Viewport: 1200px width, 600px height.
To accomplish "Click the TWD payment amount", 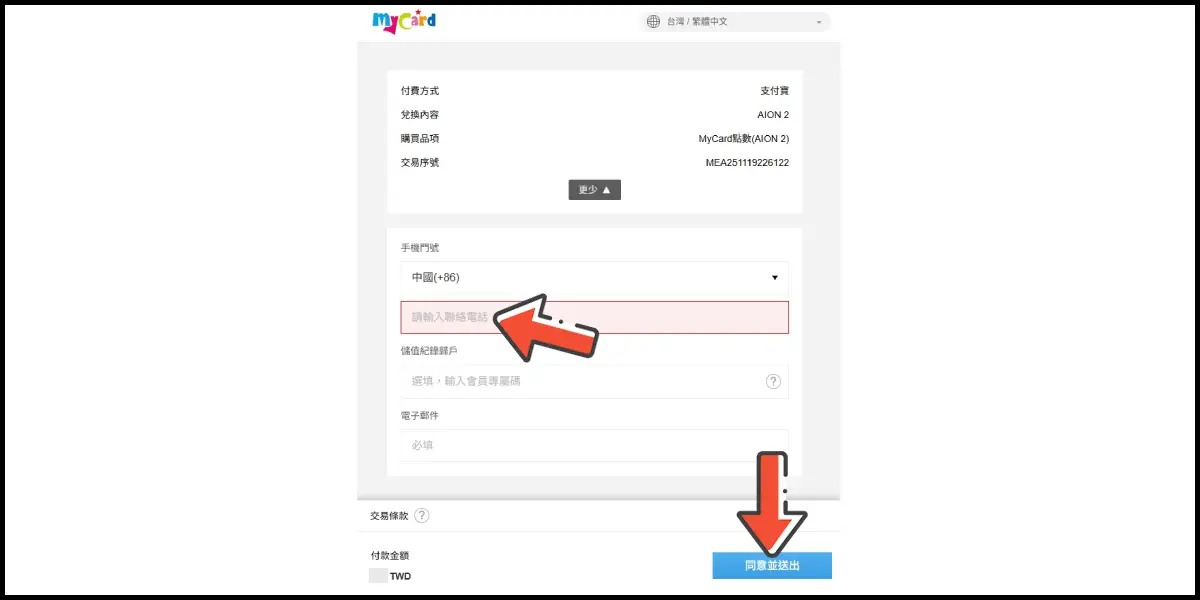I will coord(399,576).
